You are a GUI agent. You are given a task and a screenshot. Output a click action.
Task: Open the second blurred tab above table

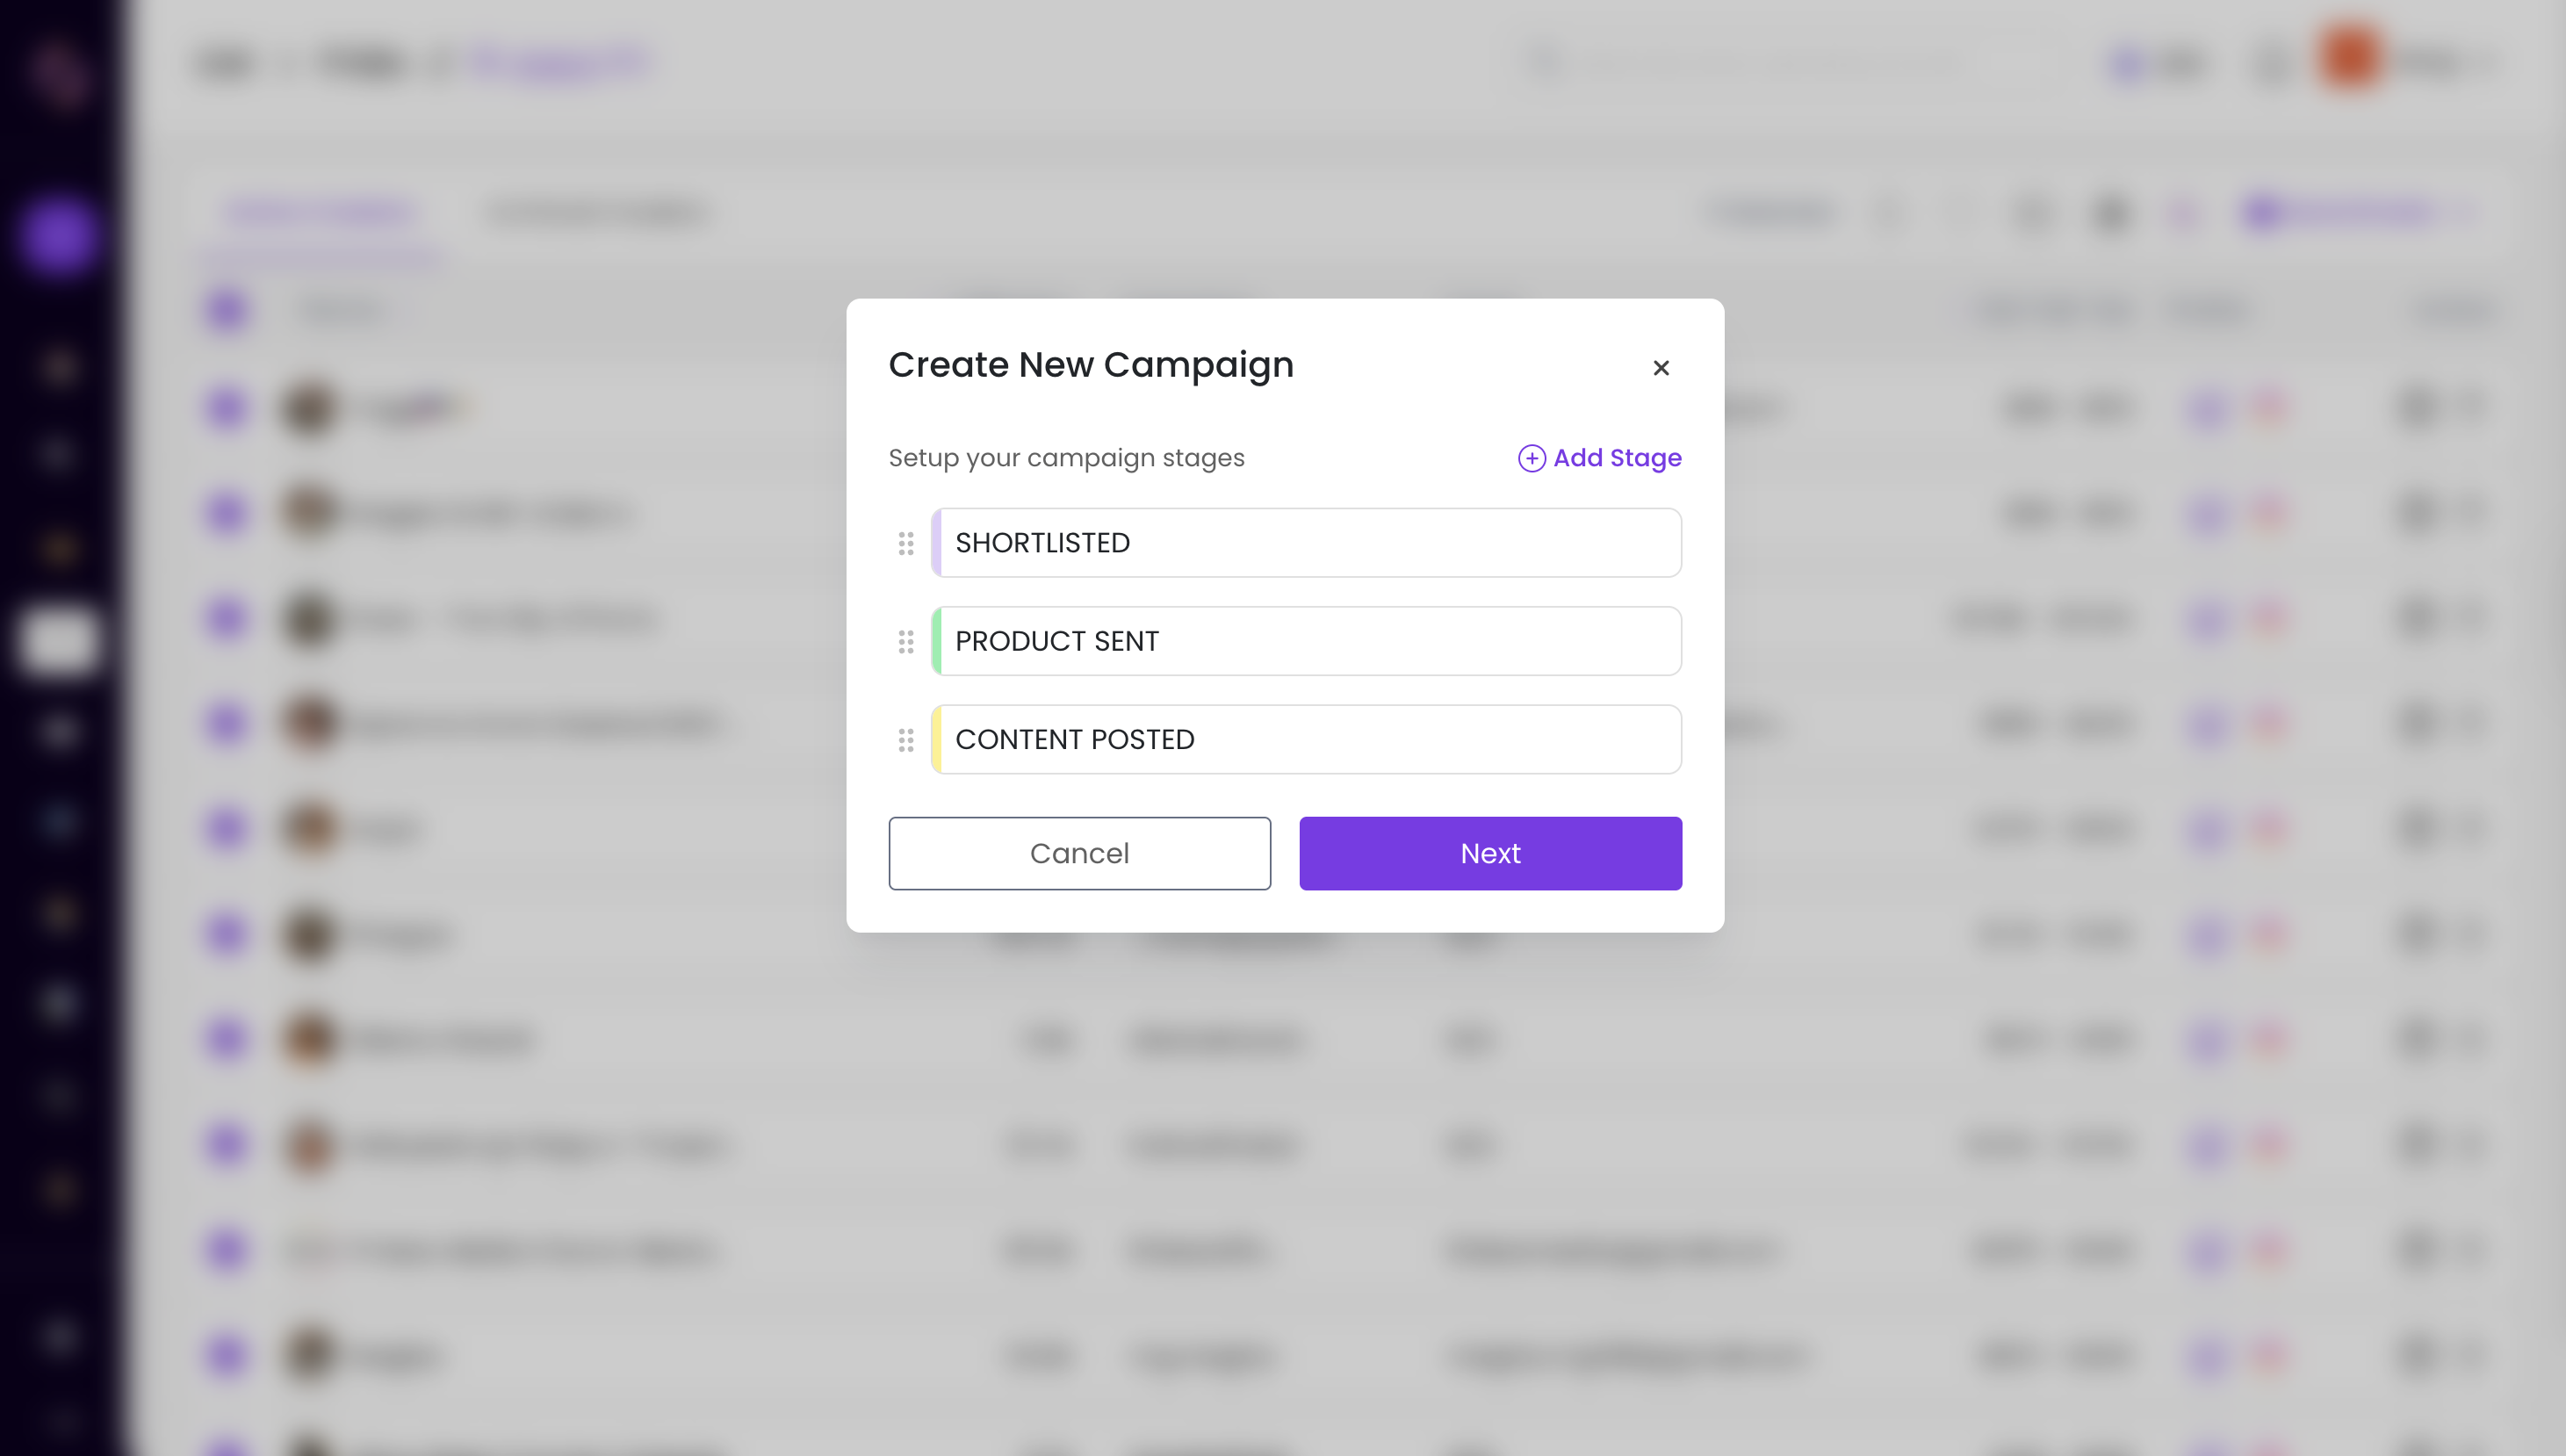pos(597,212)
